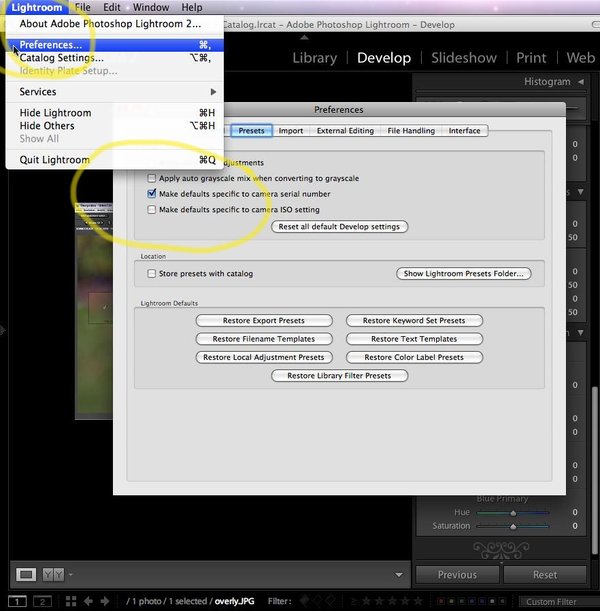Select main window button labeled 1
The width and height of the screenshot is (600, 611).
[x=16, y=601]
